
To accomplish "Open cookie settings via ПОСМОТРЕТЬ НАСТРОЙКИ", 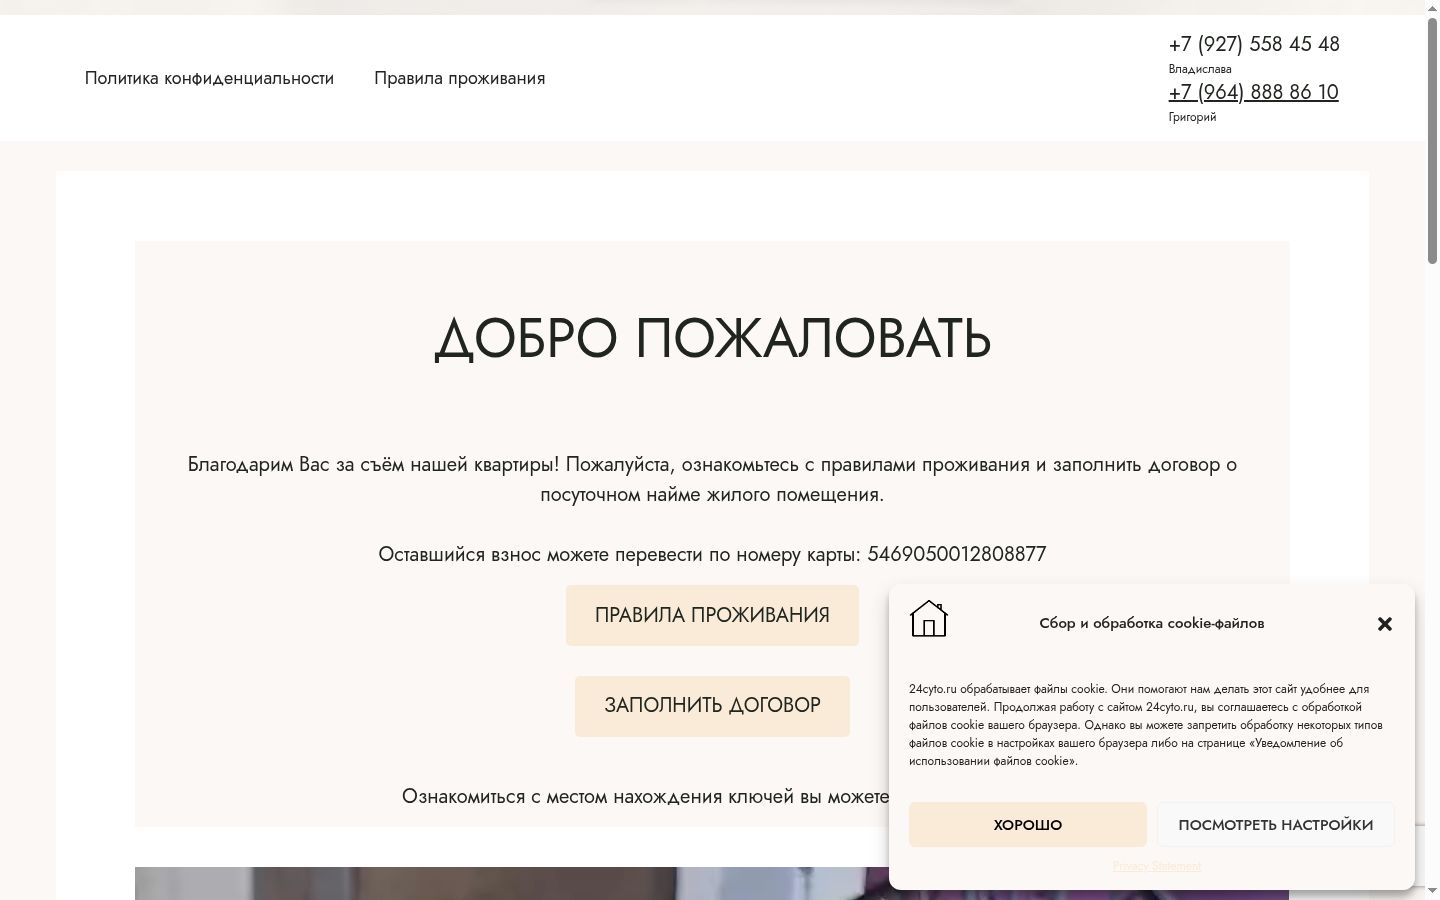I will (1275, 825).
